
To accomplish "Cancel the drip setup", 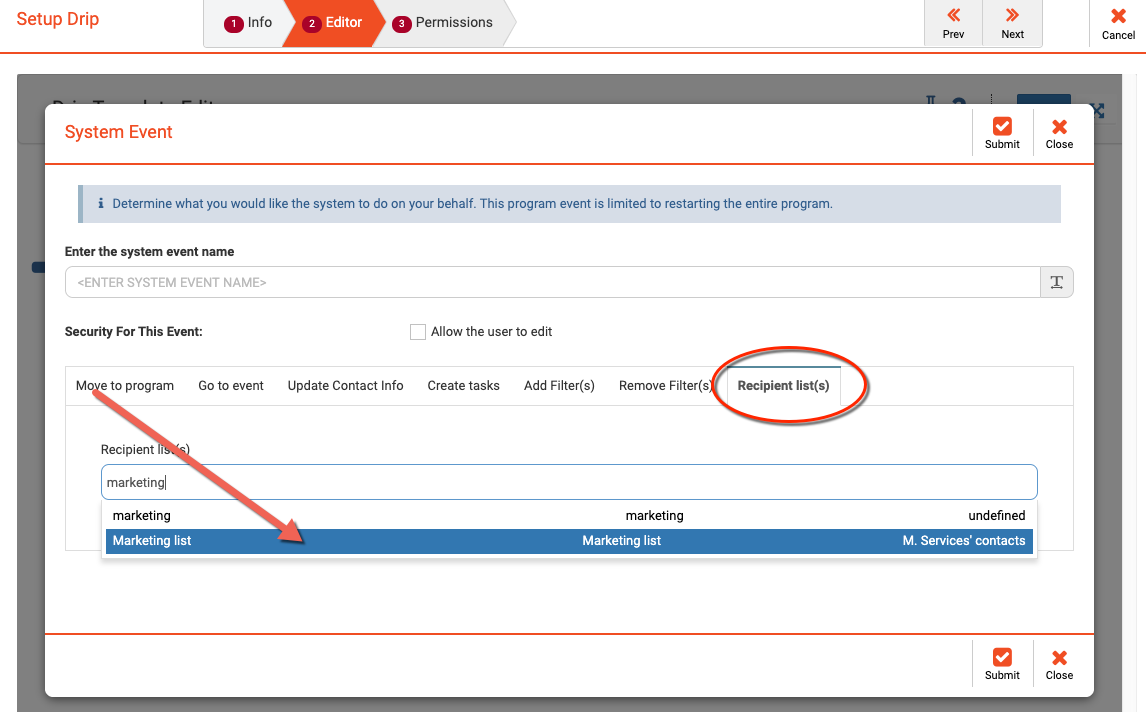I will [x=1117, y=23].
